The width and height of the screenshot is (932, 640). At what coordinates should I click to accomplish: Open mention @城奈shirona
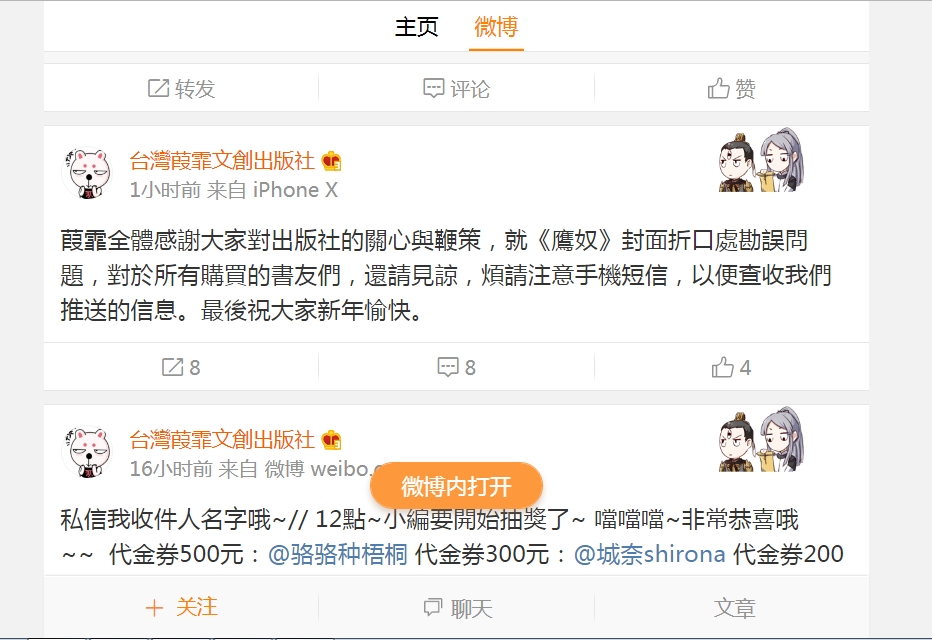(x=649, y=554)
